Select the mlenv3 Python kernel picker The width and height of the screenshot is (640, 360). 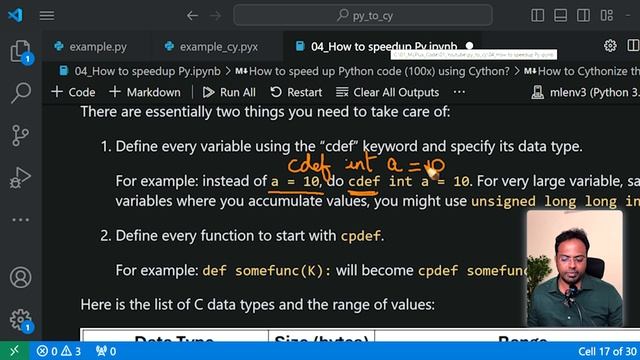point(585,92)
